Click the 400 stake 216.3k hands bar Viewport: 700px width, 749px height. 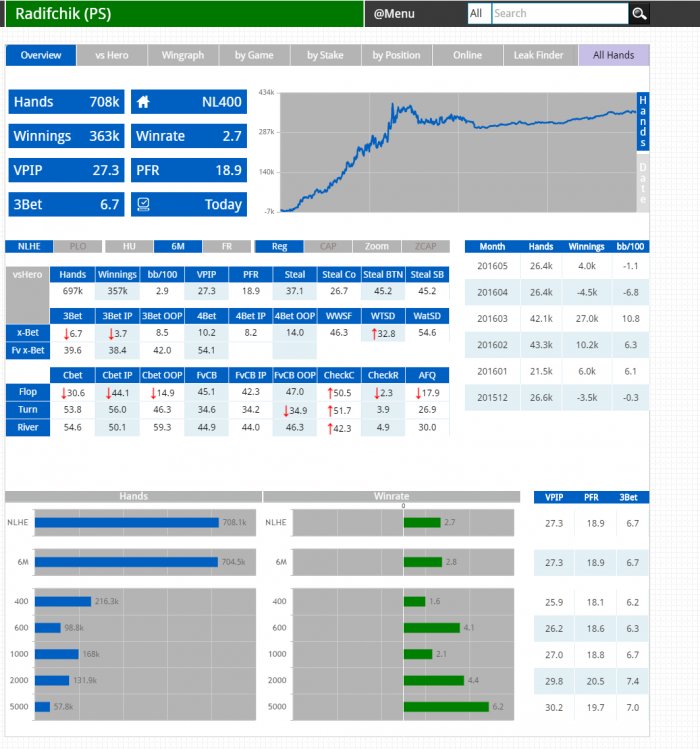point(63,601)
